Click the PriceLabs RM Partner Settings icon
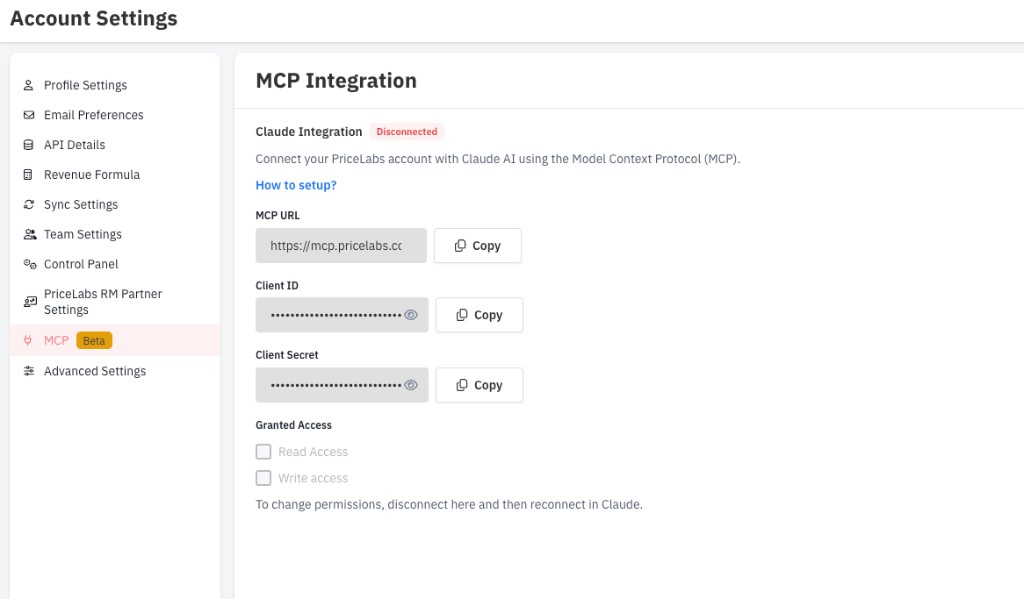Viewport: 1024px width, 599px height. tap(30, 302)
